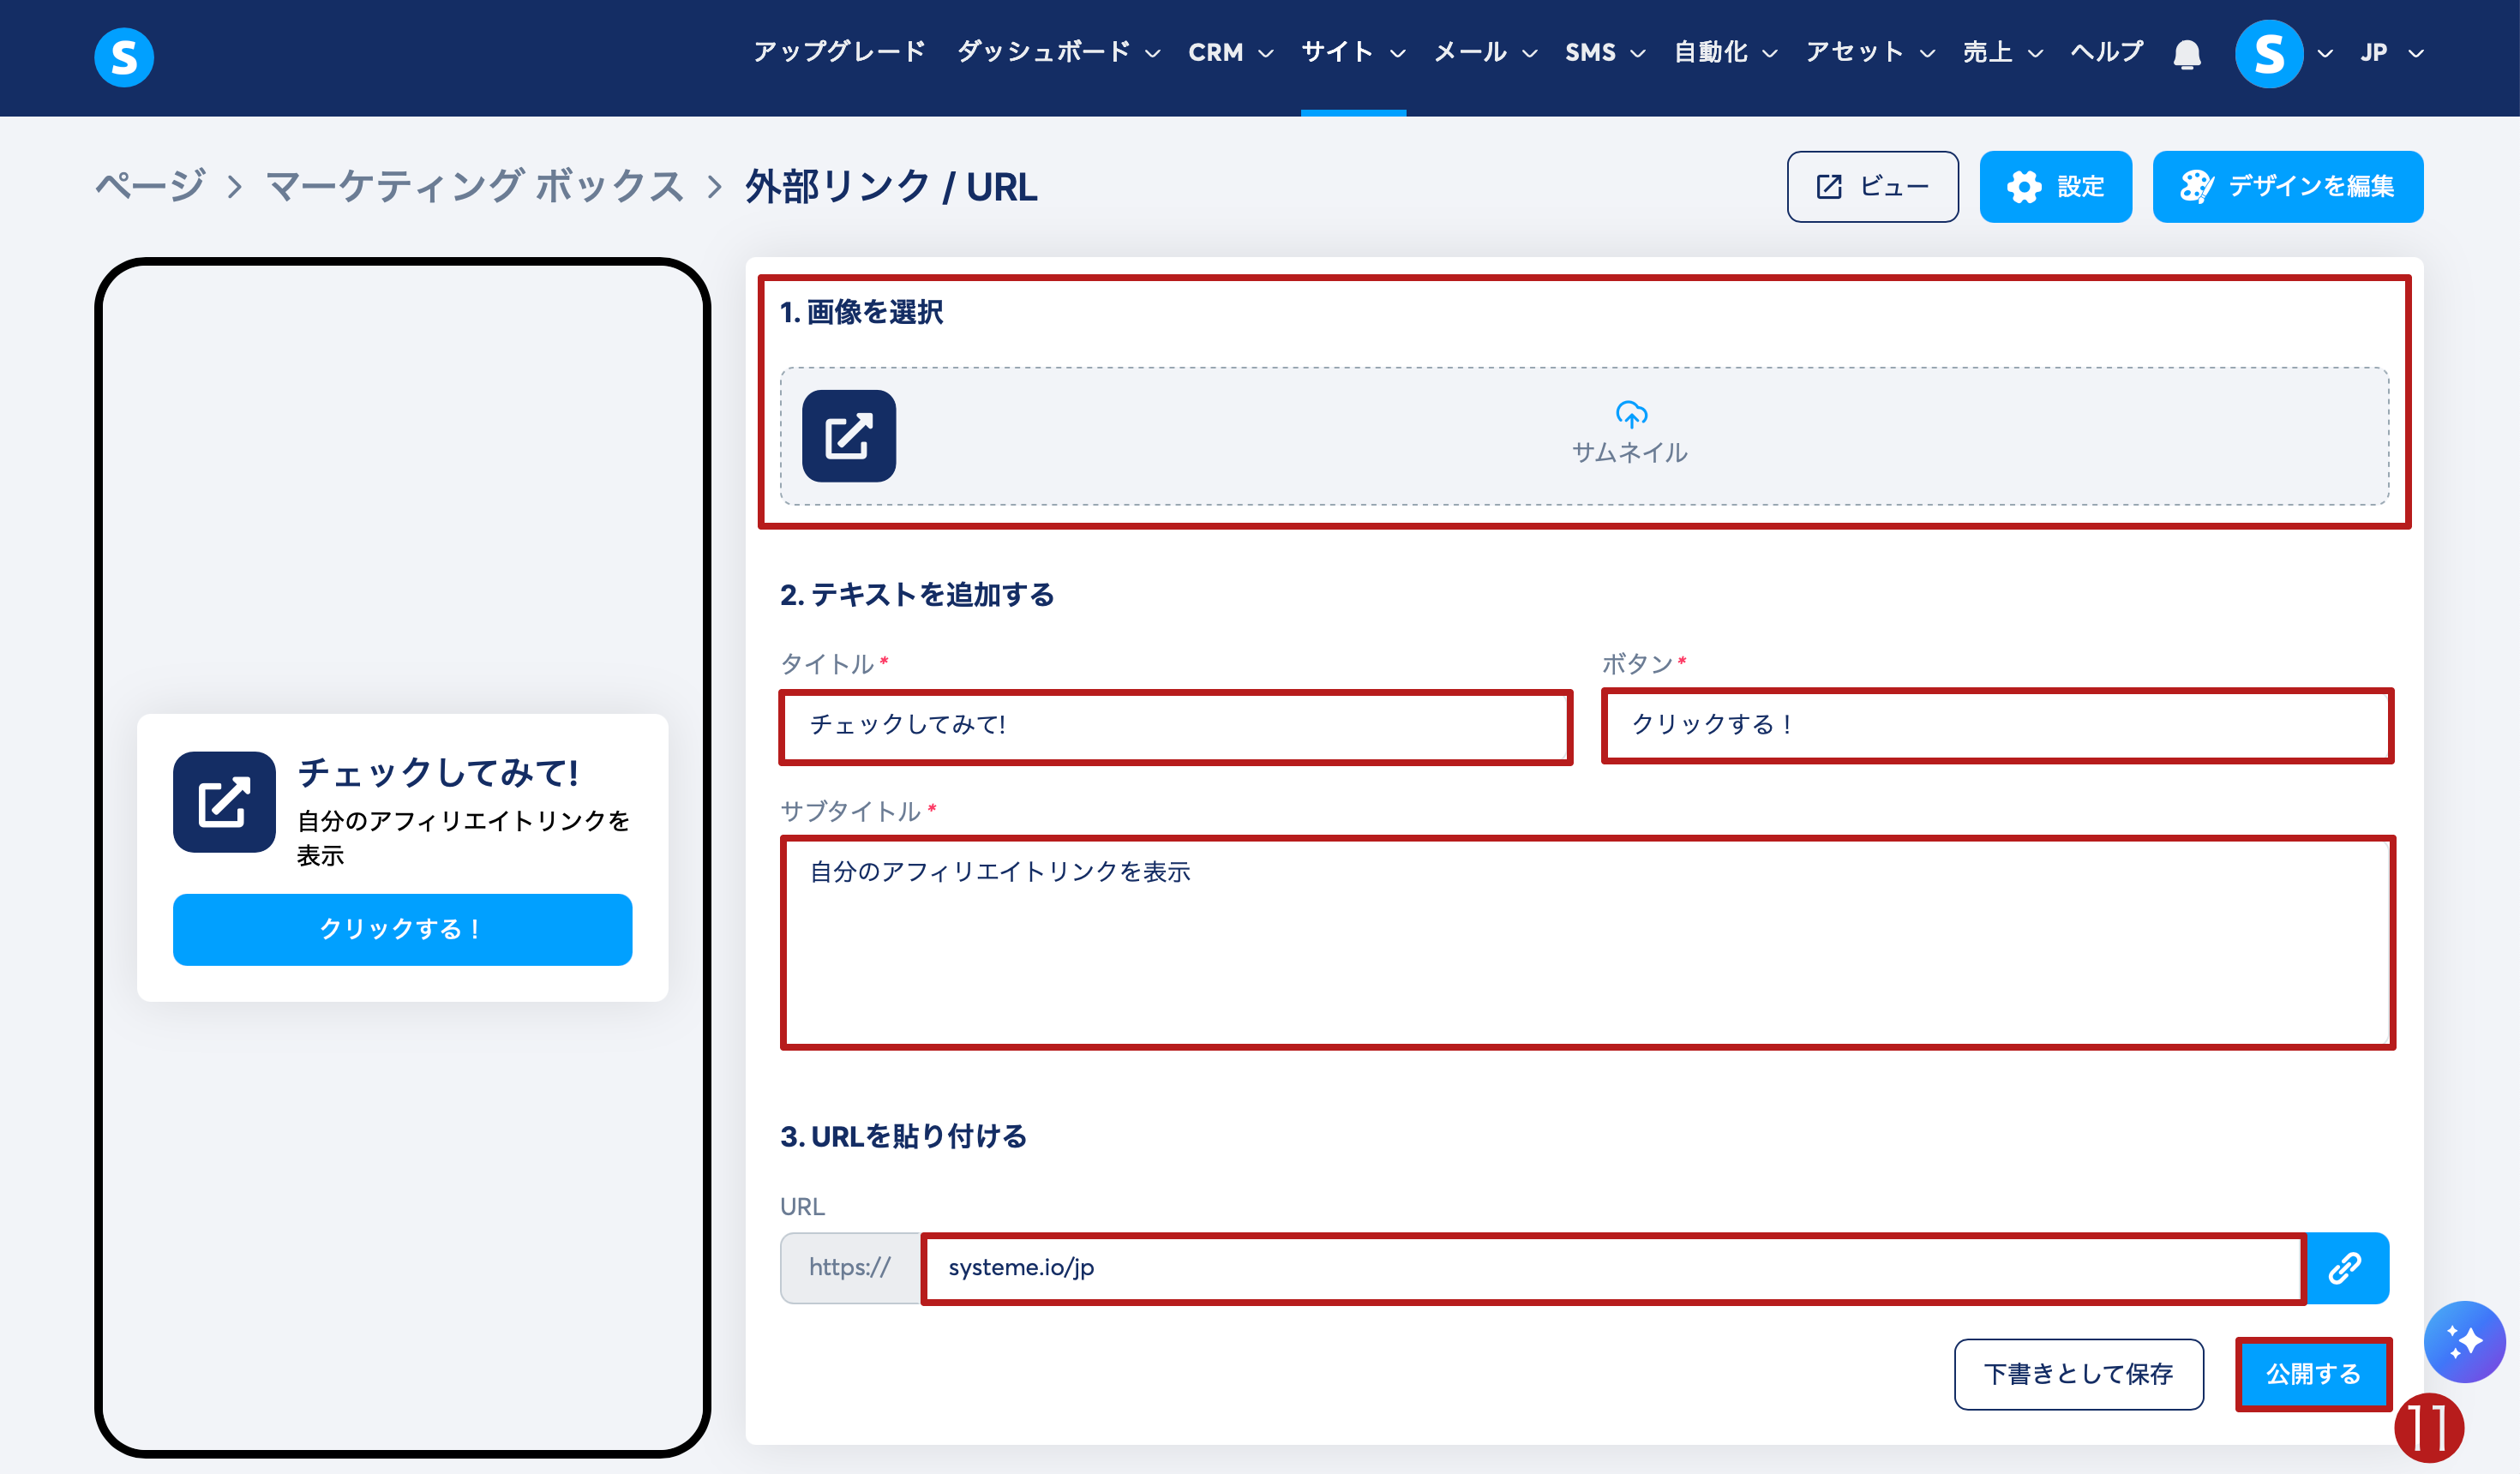Image resolution: width=2520 pixels, height=1474 pixels.
Task: Click the タイトル input field
Action: 1175,725
